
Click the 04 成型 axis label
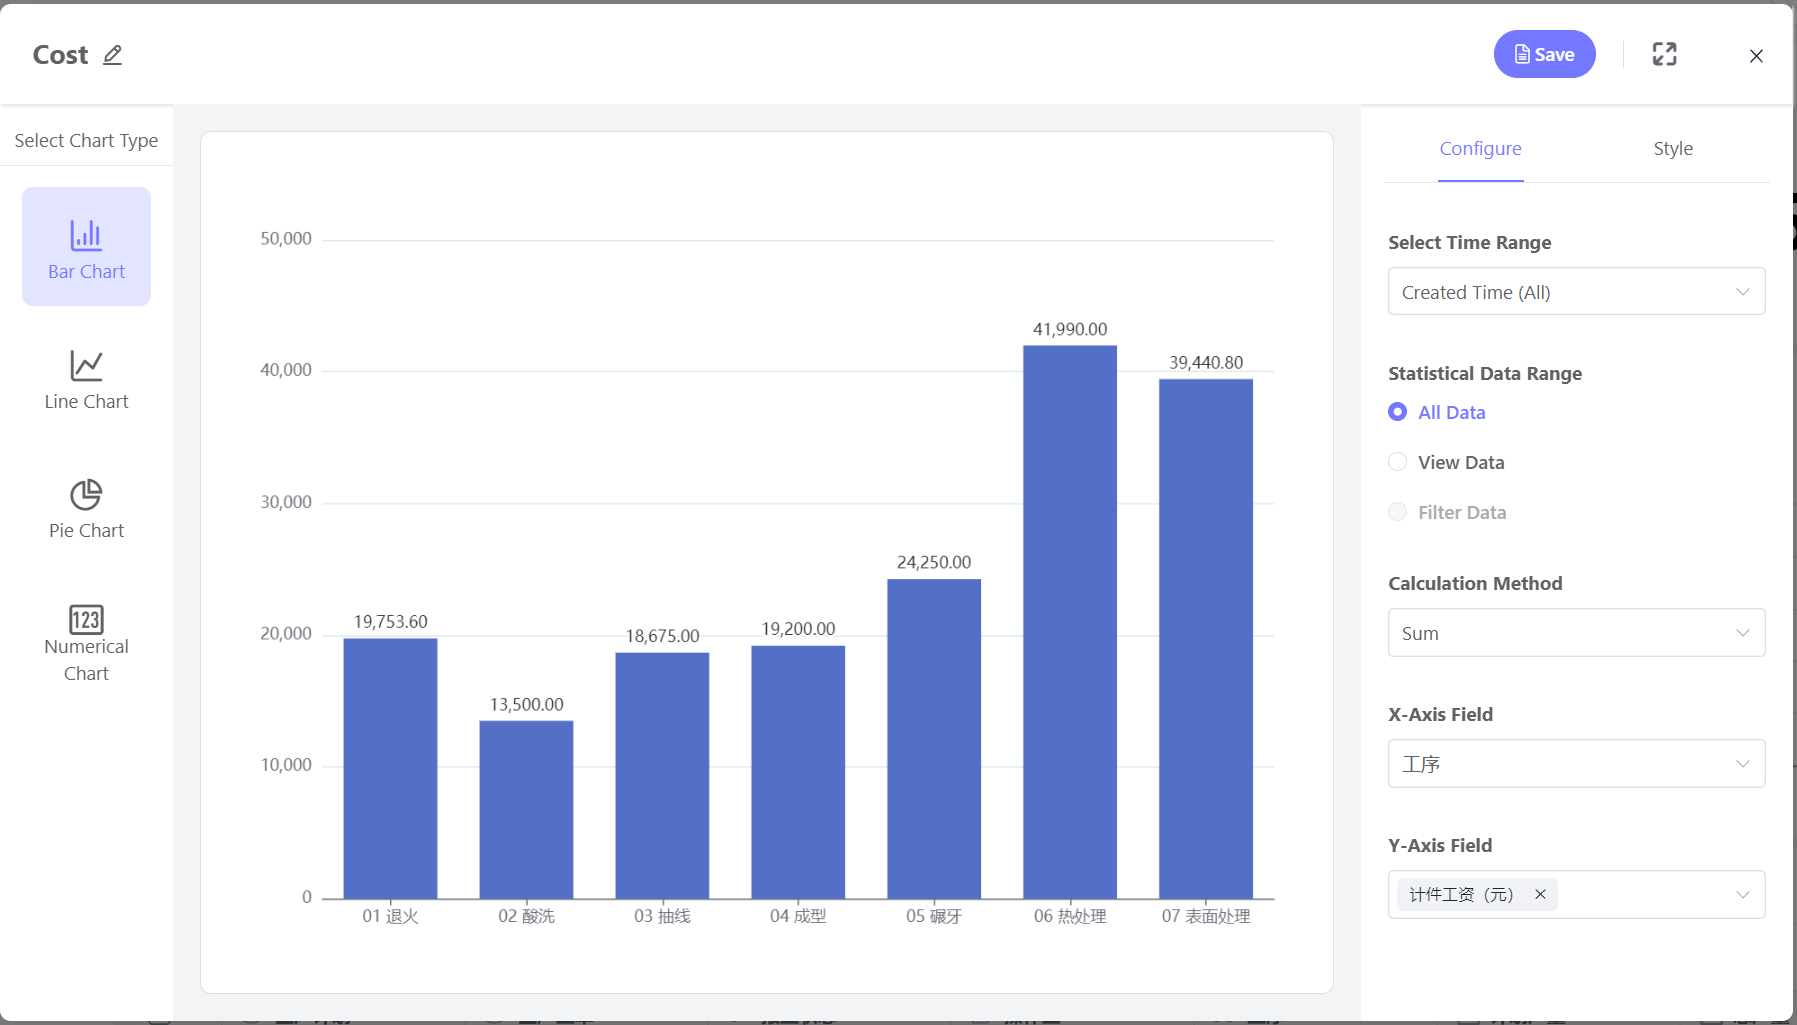798,916
